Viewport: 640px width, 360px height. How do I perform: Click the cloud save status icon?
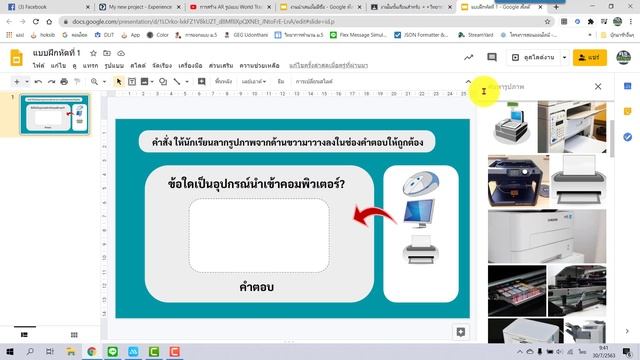pyautogui.click(x=121, y=53)
